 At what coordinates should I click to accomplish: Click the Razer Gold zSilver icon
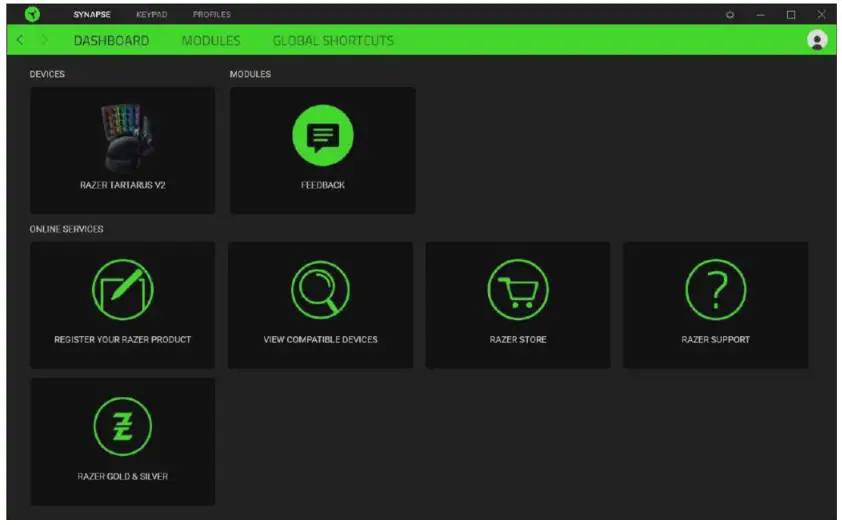click(x=122, y=427)
